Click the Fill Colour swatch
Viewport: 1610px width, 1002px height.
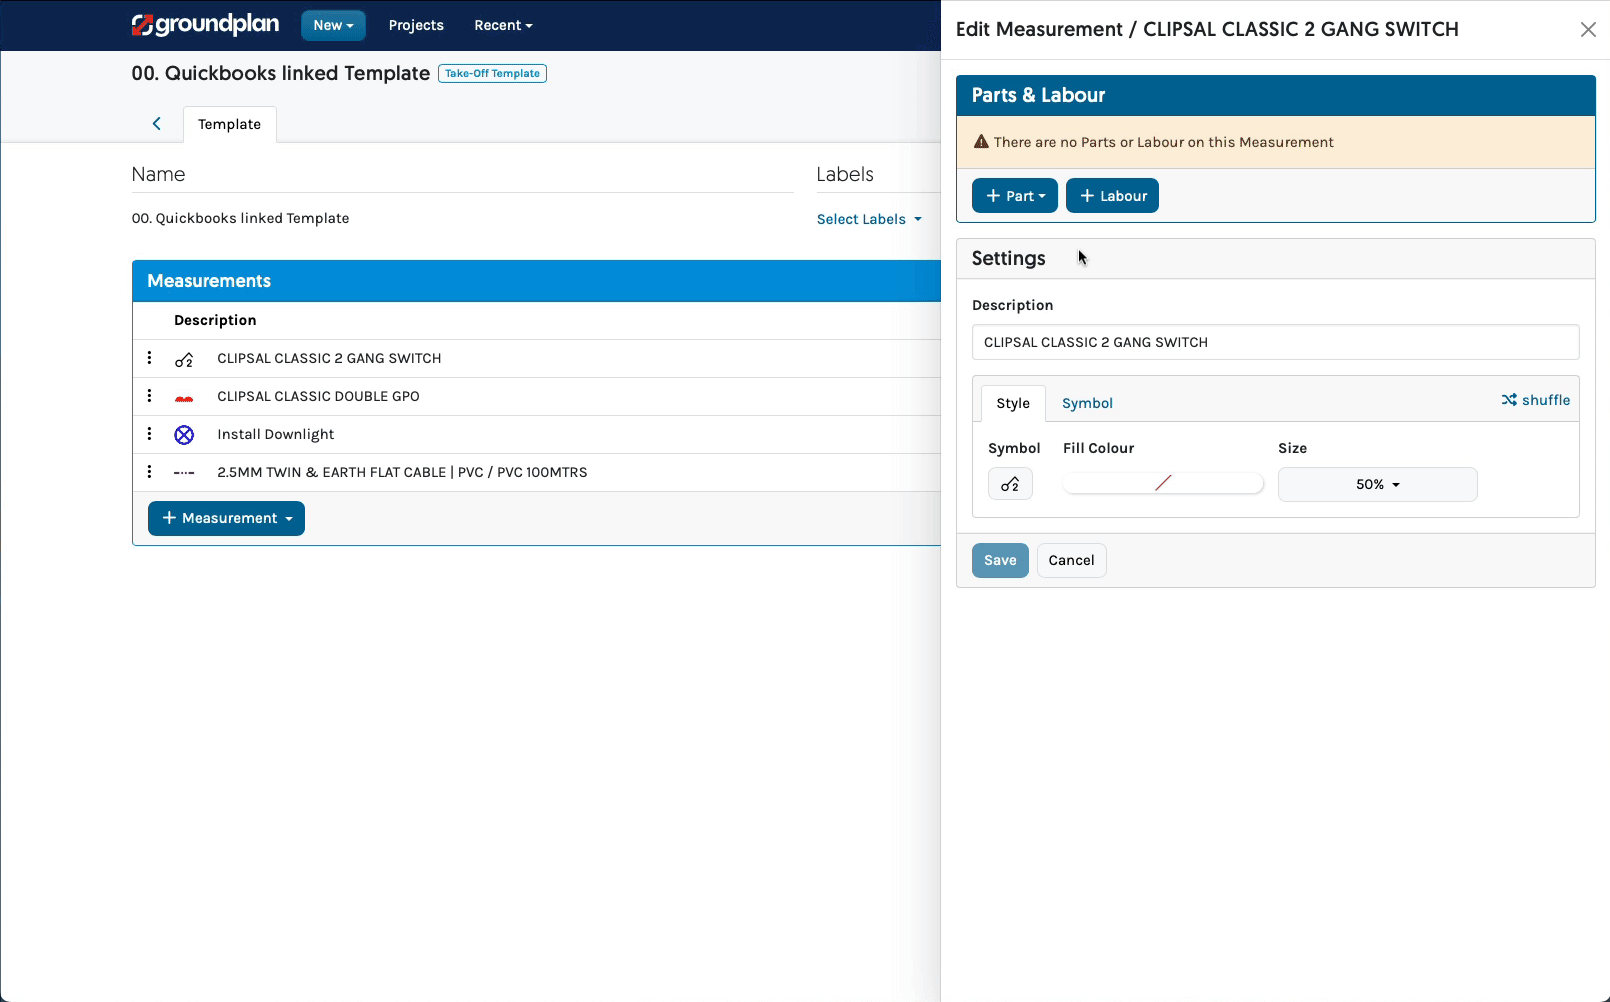click(x=1163, y=483)
